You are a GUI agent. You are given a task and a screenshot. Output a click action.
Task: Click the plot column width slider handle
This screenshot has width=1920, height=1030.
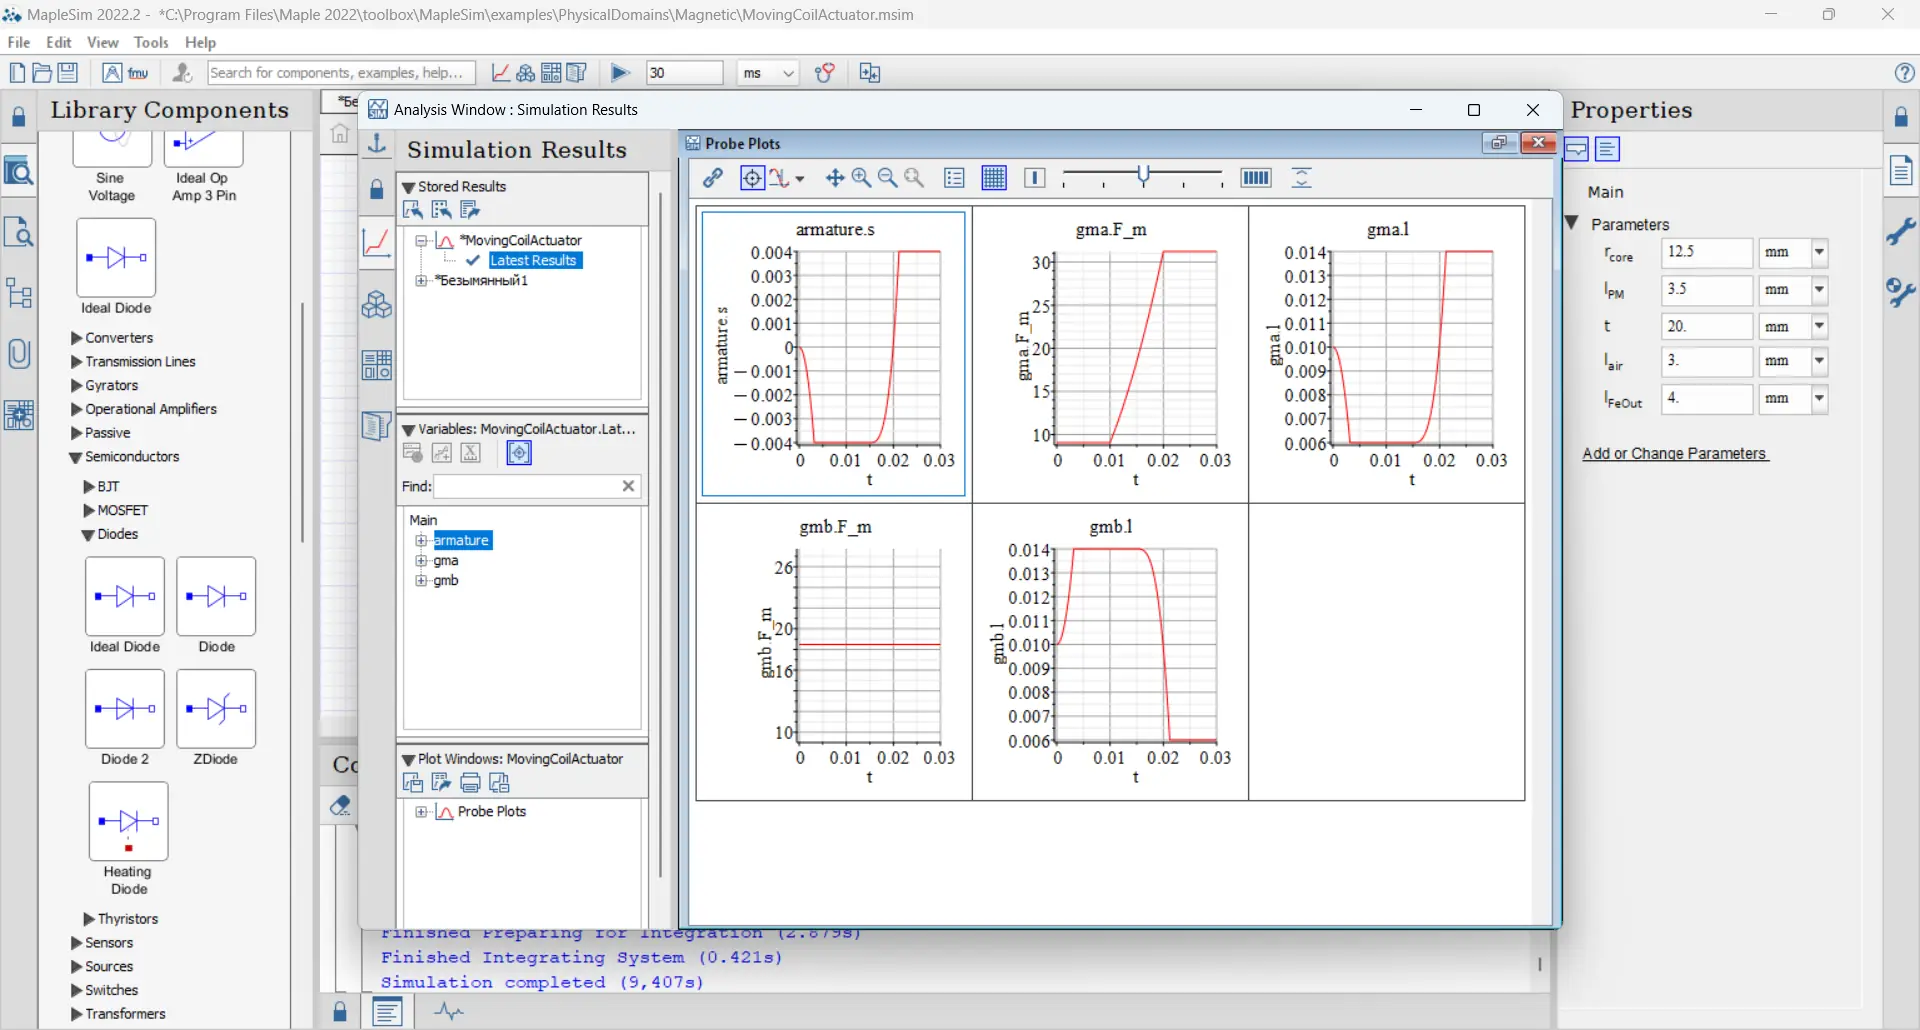pyautogui.click(x=1143, y=176)
